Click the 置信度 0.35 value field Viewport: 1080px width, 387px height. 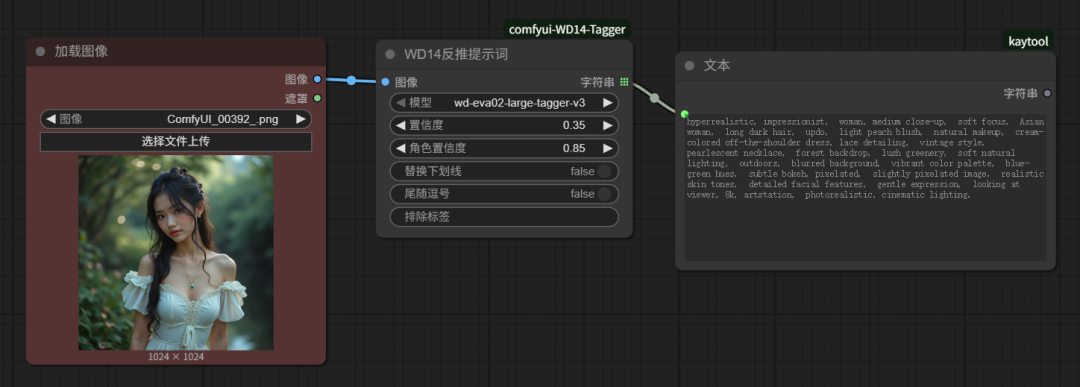(504, 125)
